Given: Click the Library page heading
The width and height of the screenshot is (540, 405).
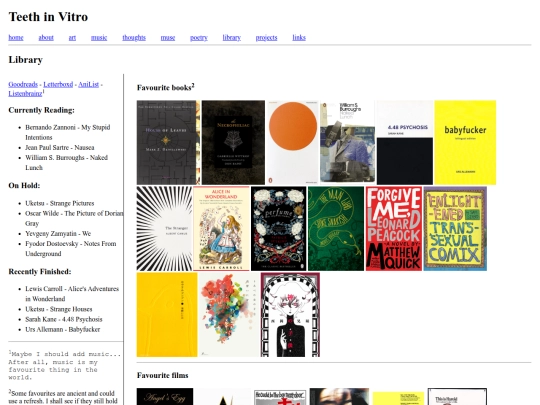Looking at the screenshot, I should [25, 60].
